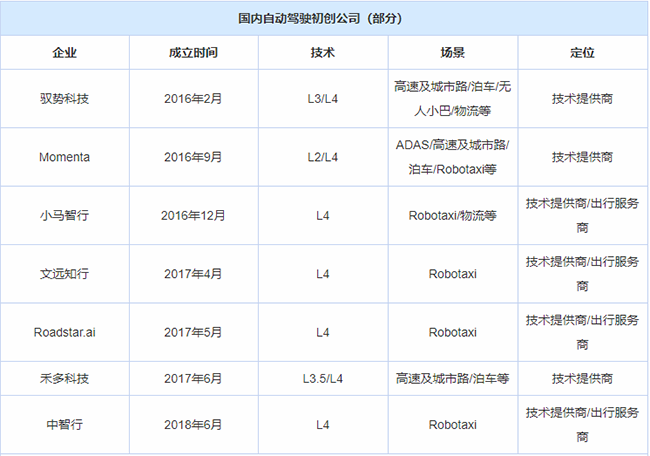The height and width of the screenshot is (456, 650).
Task: Select Robotaxi in the 中智行 row
Action: click(x=453, y=425)
